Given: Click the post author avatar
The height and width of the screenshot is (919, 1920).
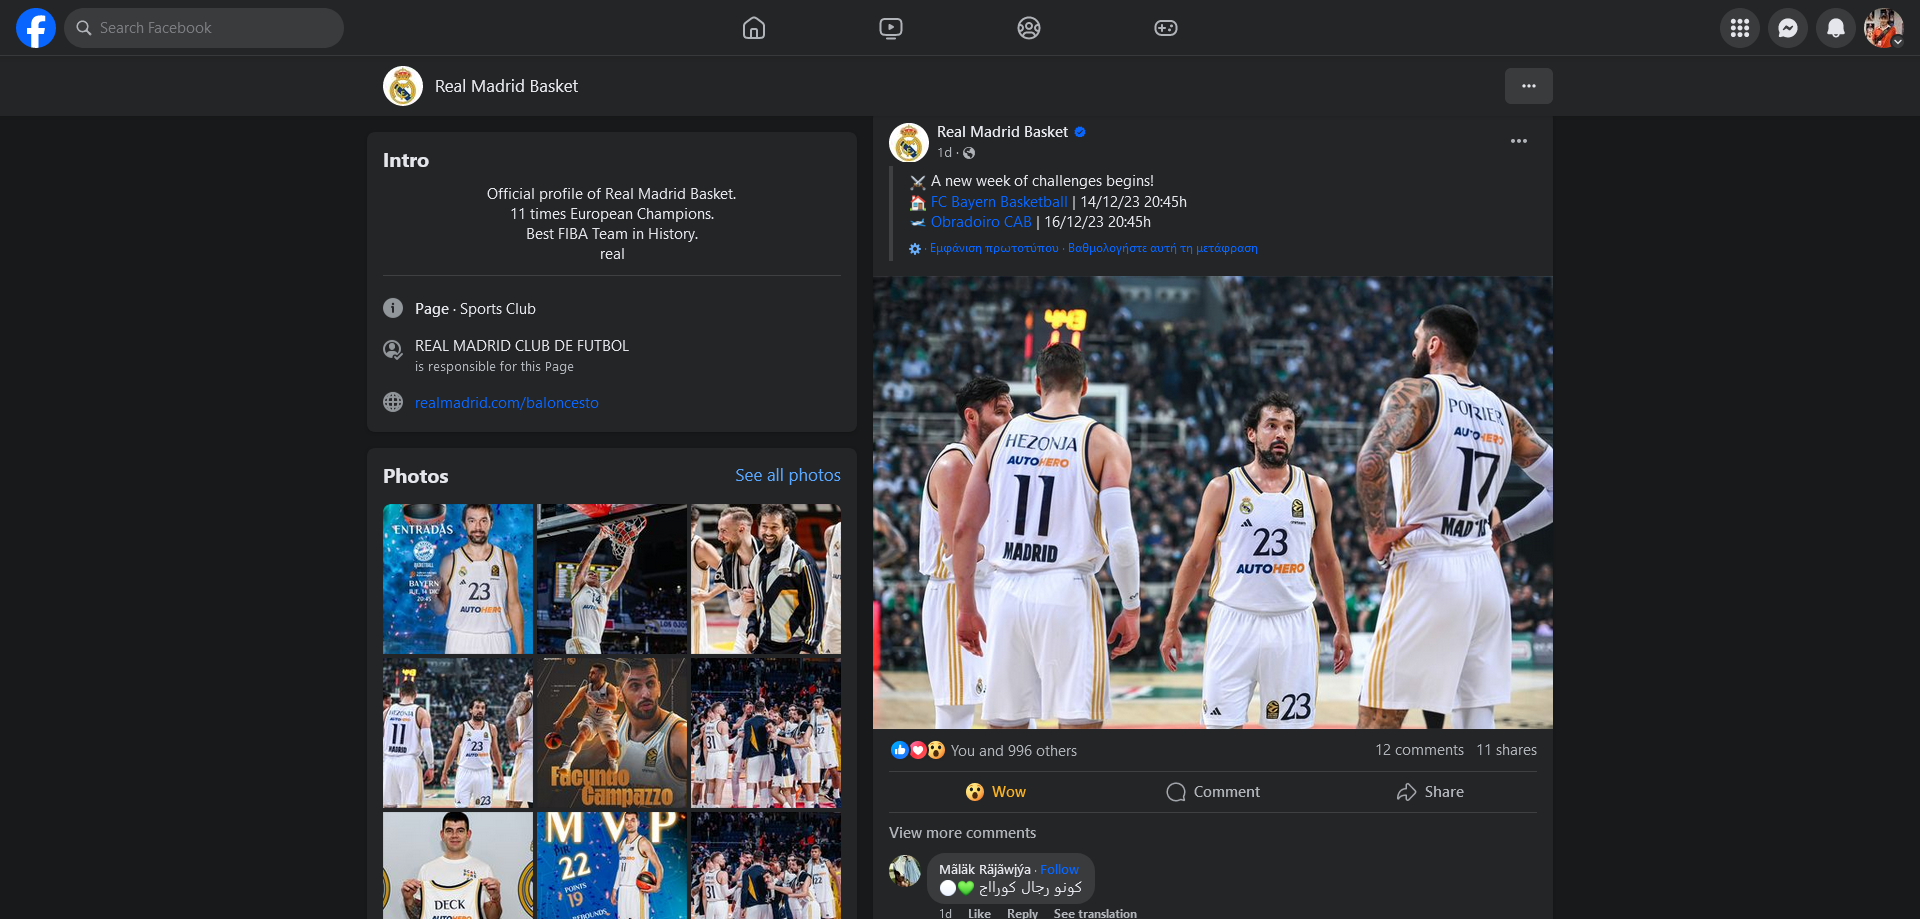Looking at the screenshot, I should pyautogui.click(x=909, y=143).
